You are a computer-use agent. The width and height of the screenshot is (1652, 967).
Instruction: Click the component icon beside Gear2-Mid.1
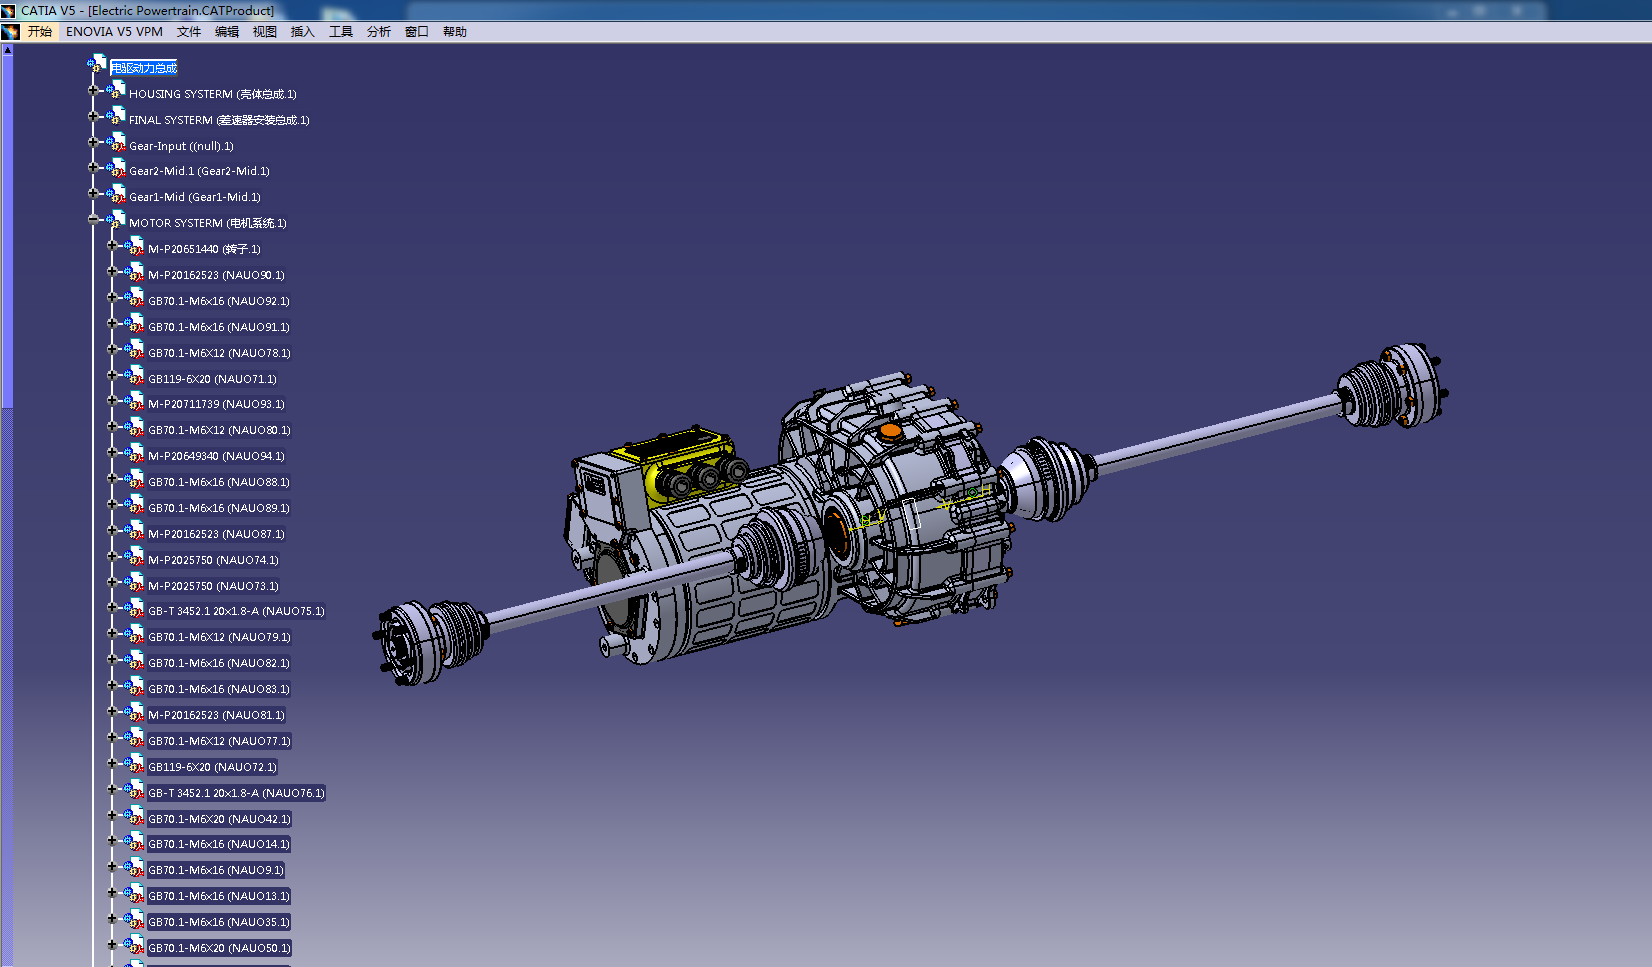coord(116,168)
